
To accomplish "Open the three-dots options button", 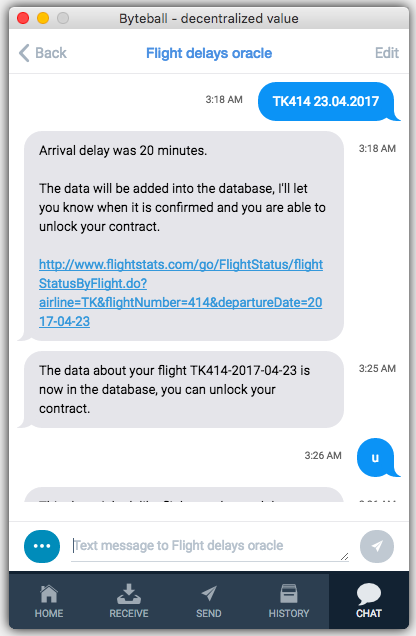I will 42,546.
